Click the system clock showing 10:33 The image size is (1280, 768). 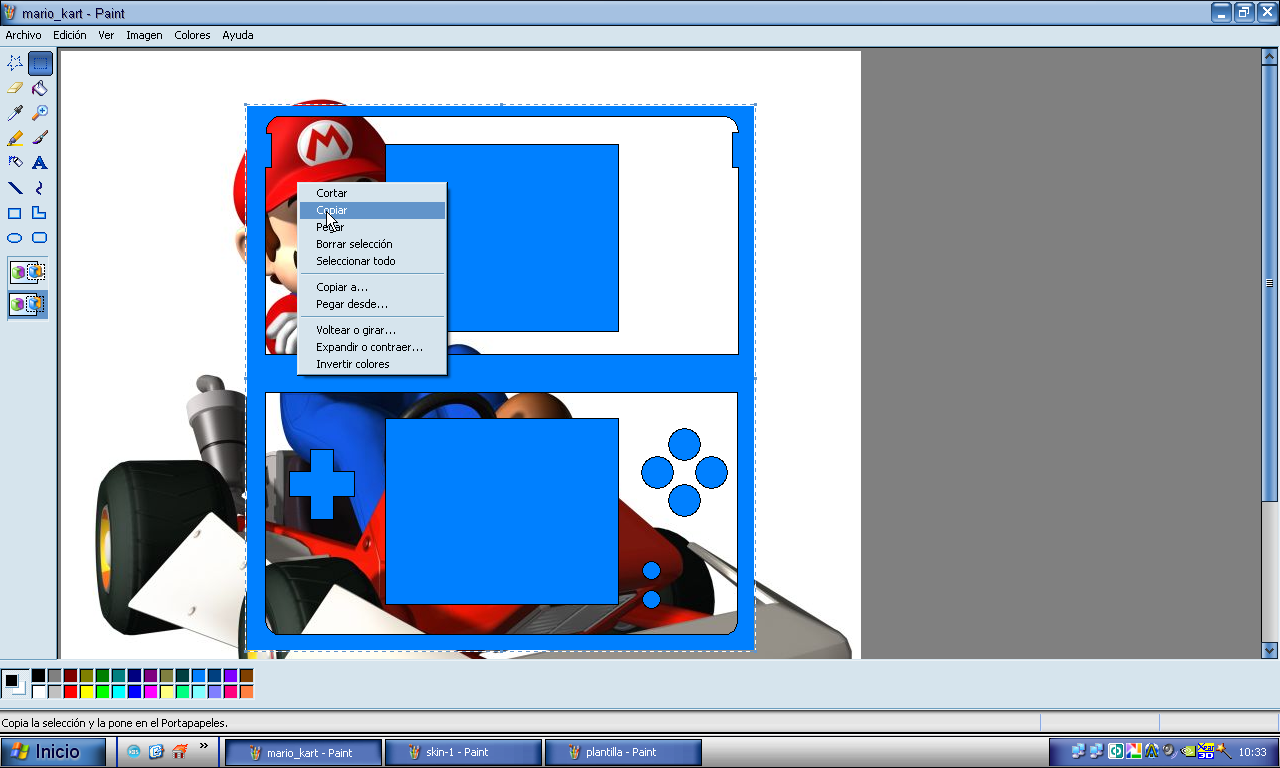[x=1252, y=752]
